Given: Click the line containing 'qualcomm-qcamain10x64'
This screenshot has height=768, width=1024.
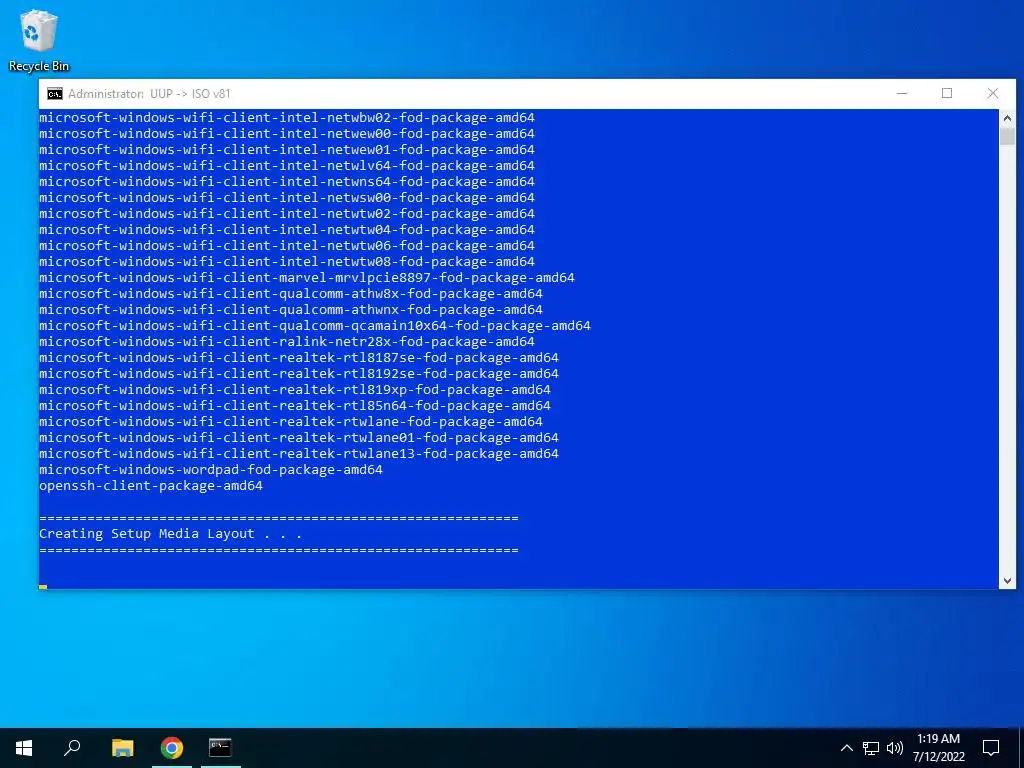Looking at the screenshot, I should 315,325.
